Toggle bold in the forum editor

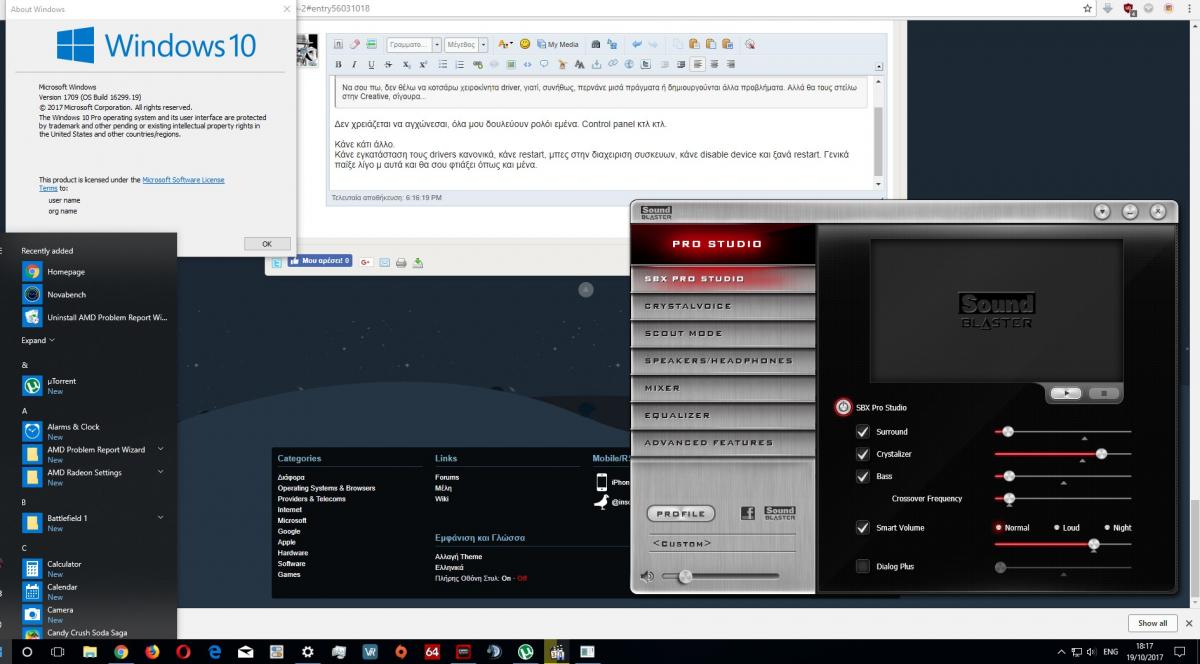(338, 64)
